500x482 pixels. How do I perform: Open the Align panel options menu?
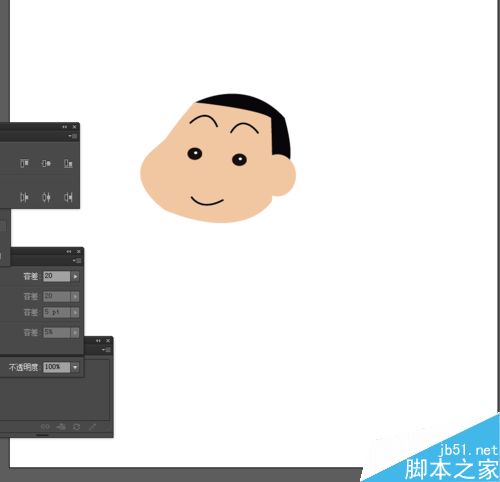73,136
